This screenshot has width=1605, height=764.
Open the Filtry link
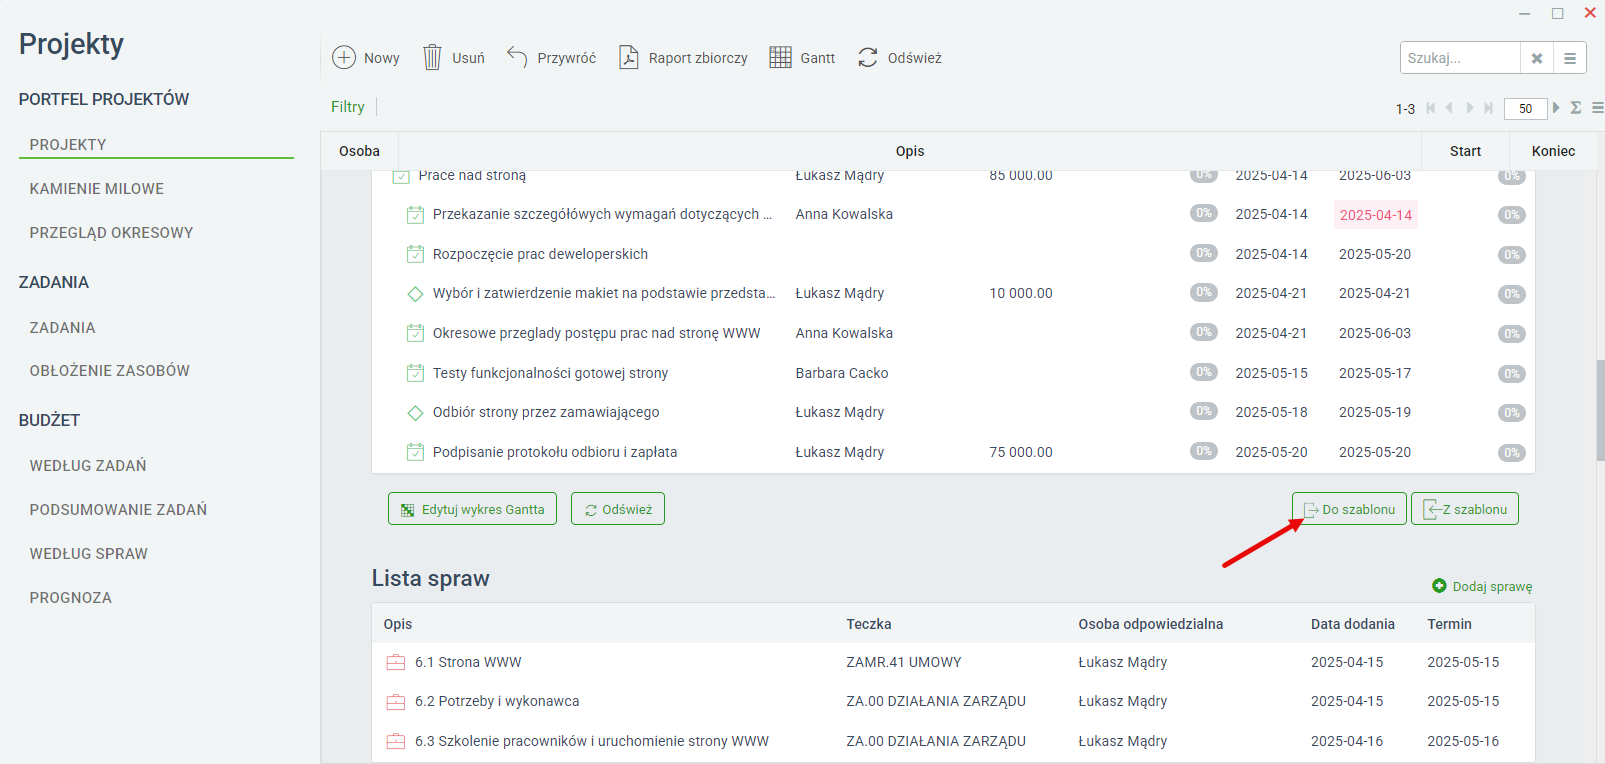(x=348, y=107)
